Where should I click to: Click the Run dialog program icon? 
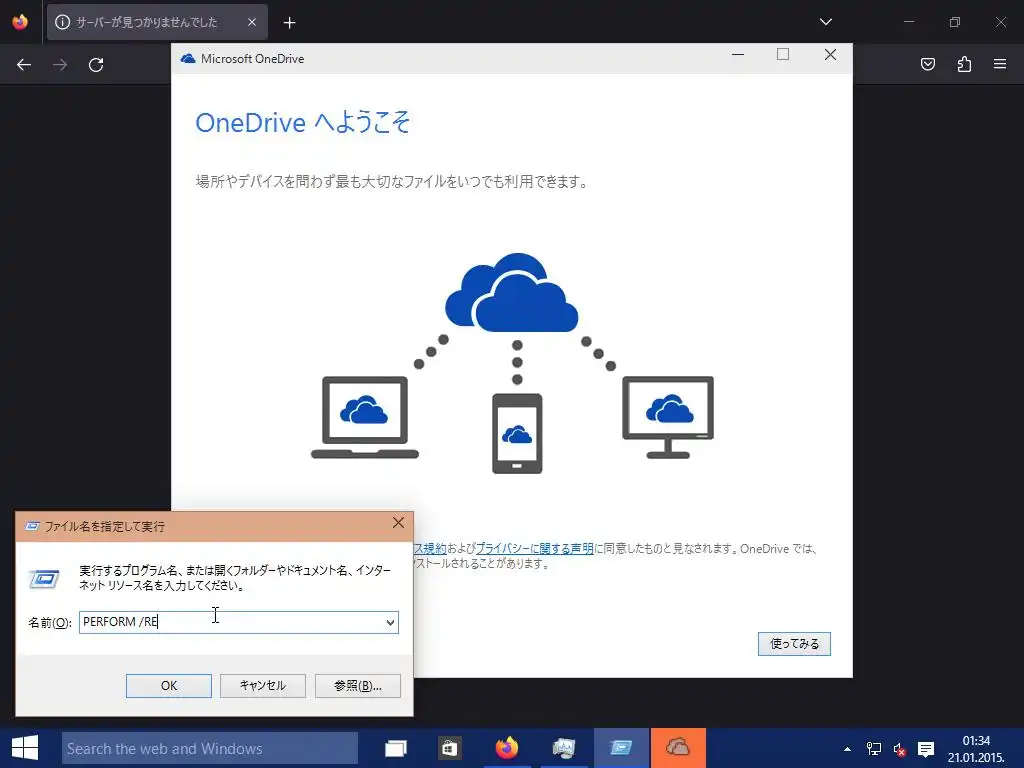tap(44, 579)
